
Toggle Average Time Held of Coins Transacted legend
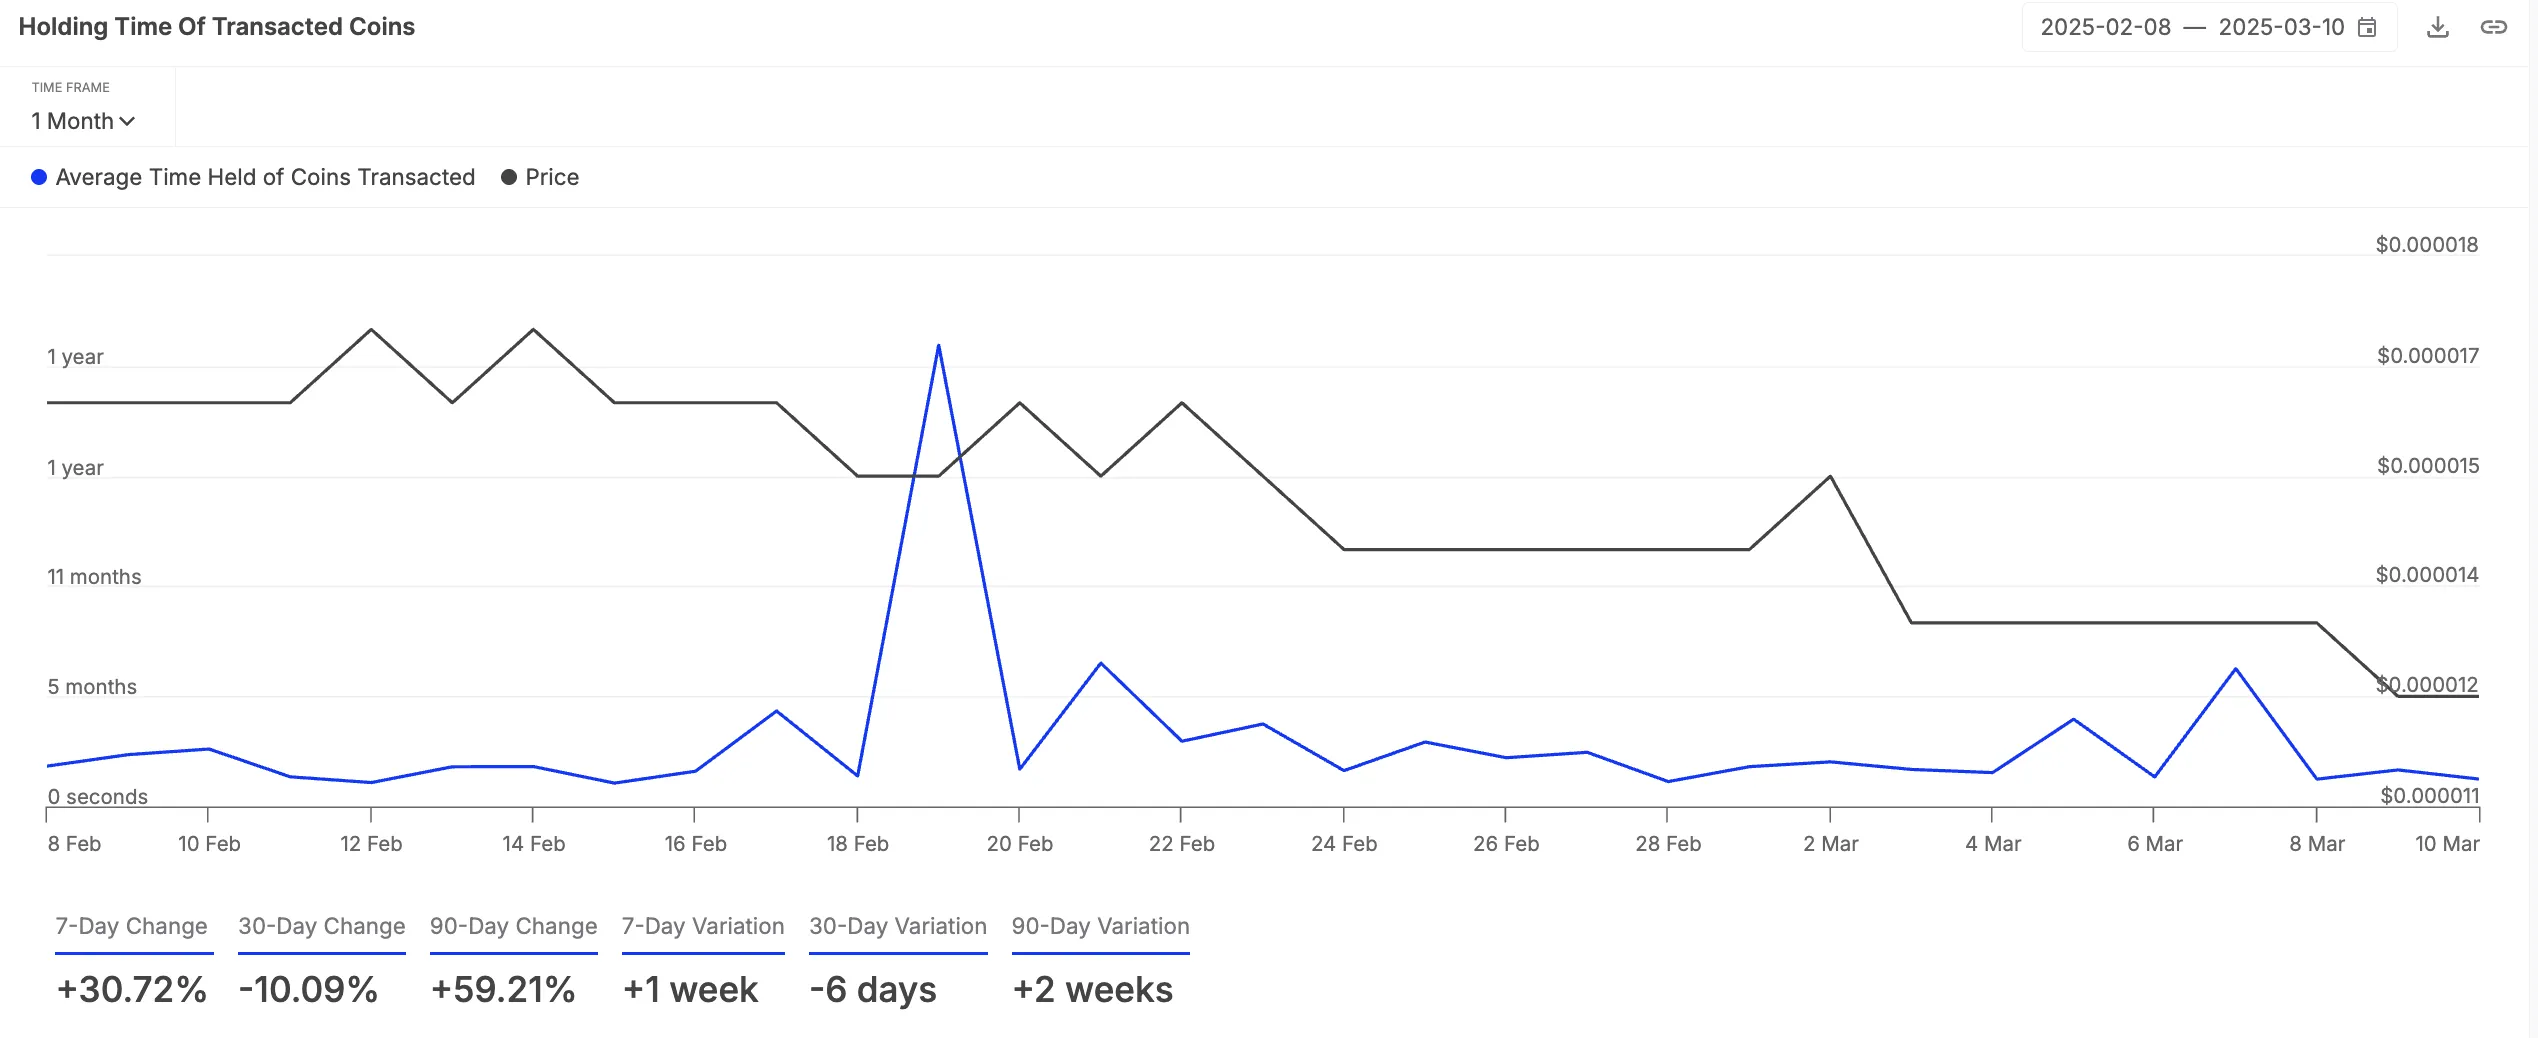click(x=265, y=177)
